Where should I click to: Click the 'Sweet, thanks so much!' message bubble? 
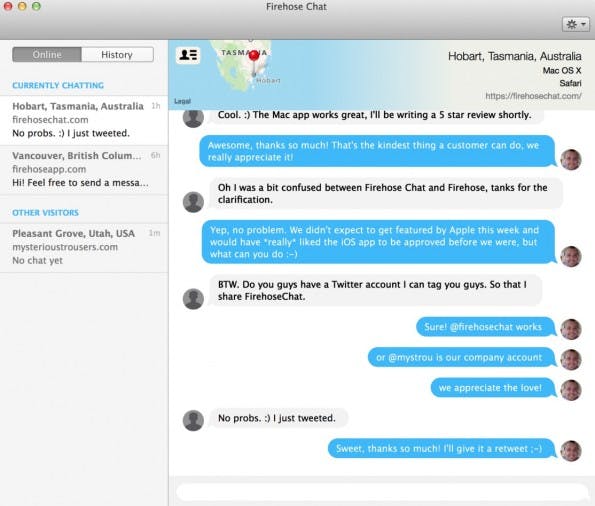441,449
